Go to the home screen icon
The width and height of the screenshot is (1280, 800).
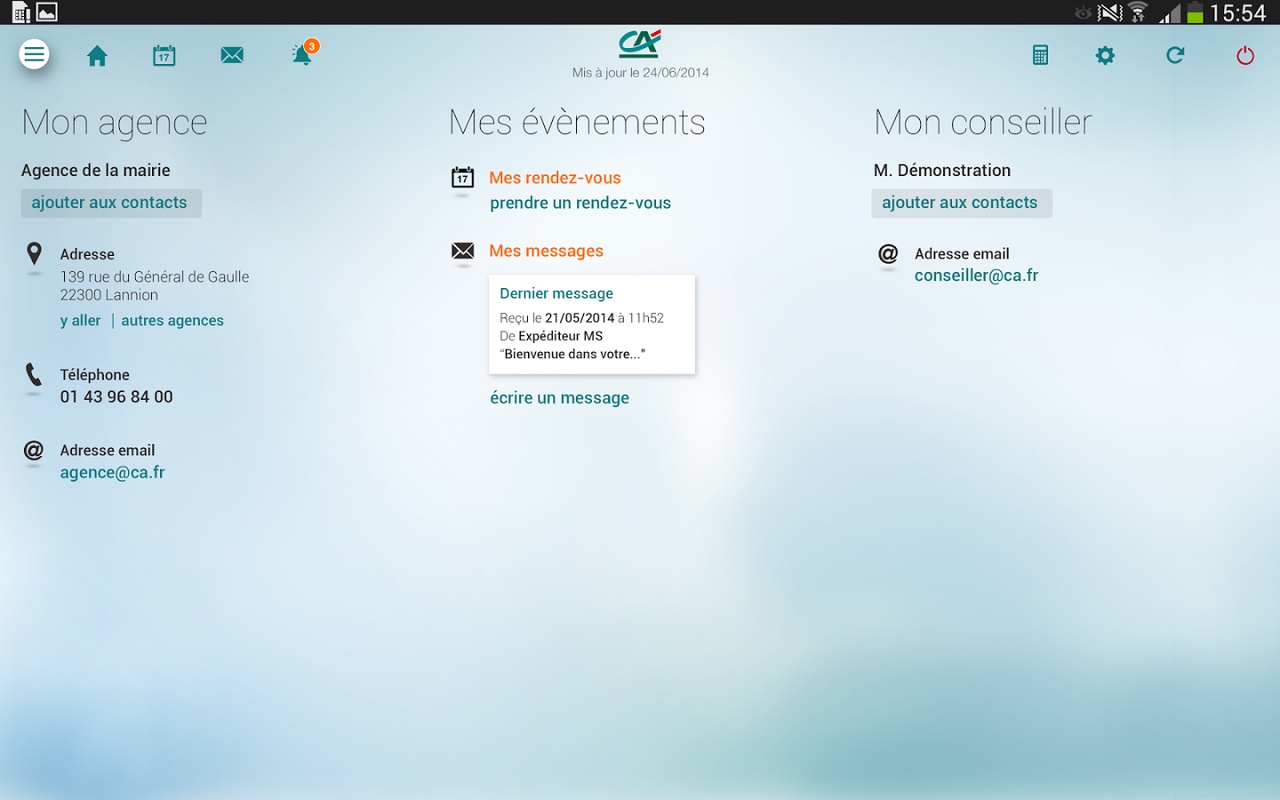[x=97, y=56]
